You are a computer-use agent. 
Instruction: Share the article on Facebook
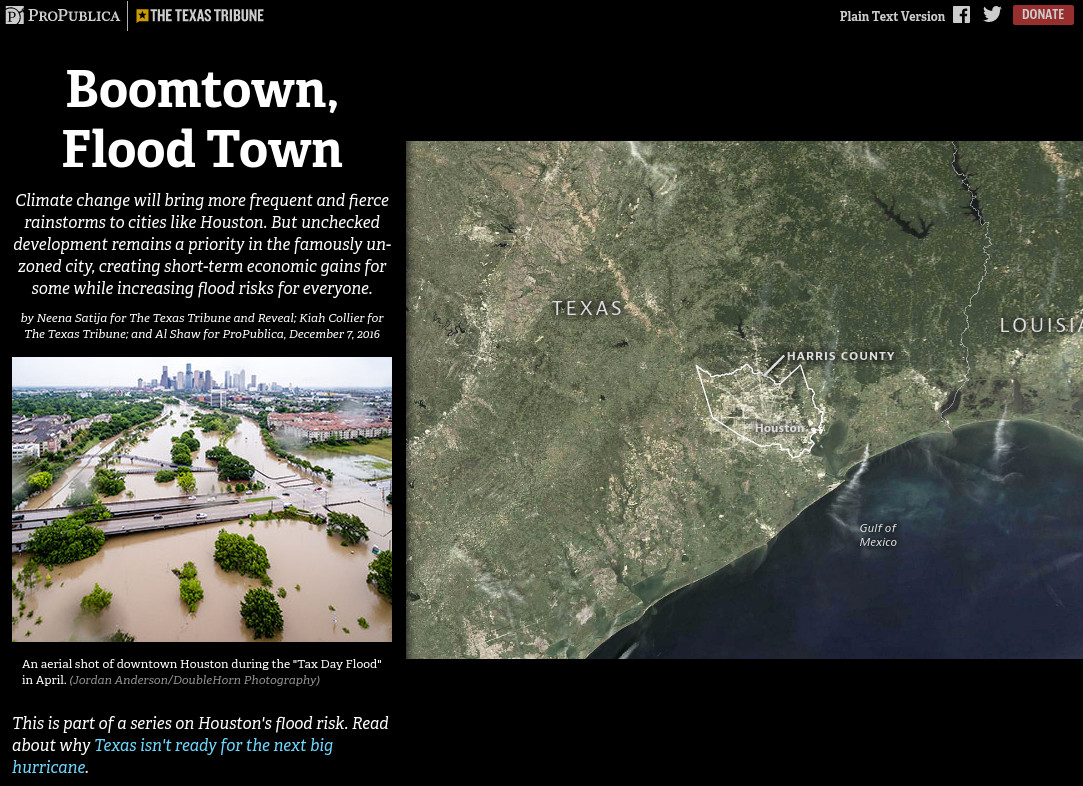pyautogui.click(x=961, y=15)
